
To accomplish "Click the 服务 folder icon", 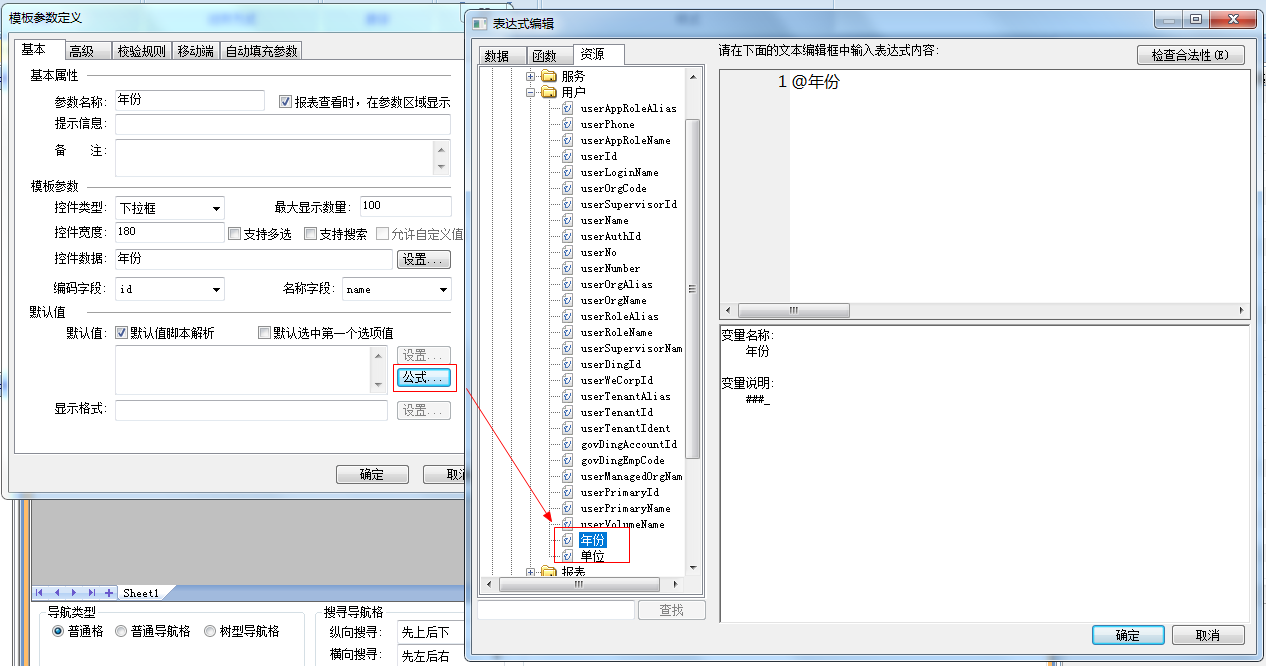I will click(x=548, y=76).
